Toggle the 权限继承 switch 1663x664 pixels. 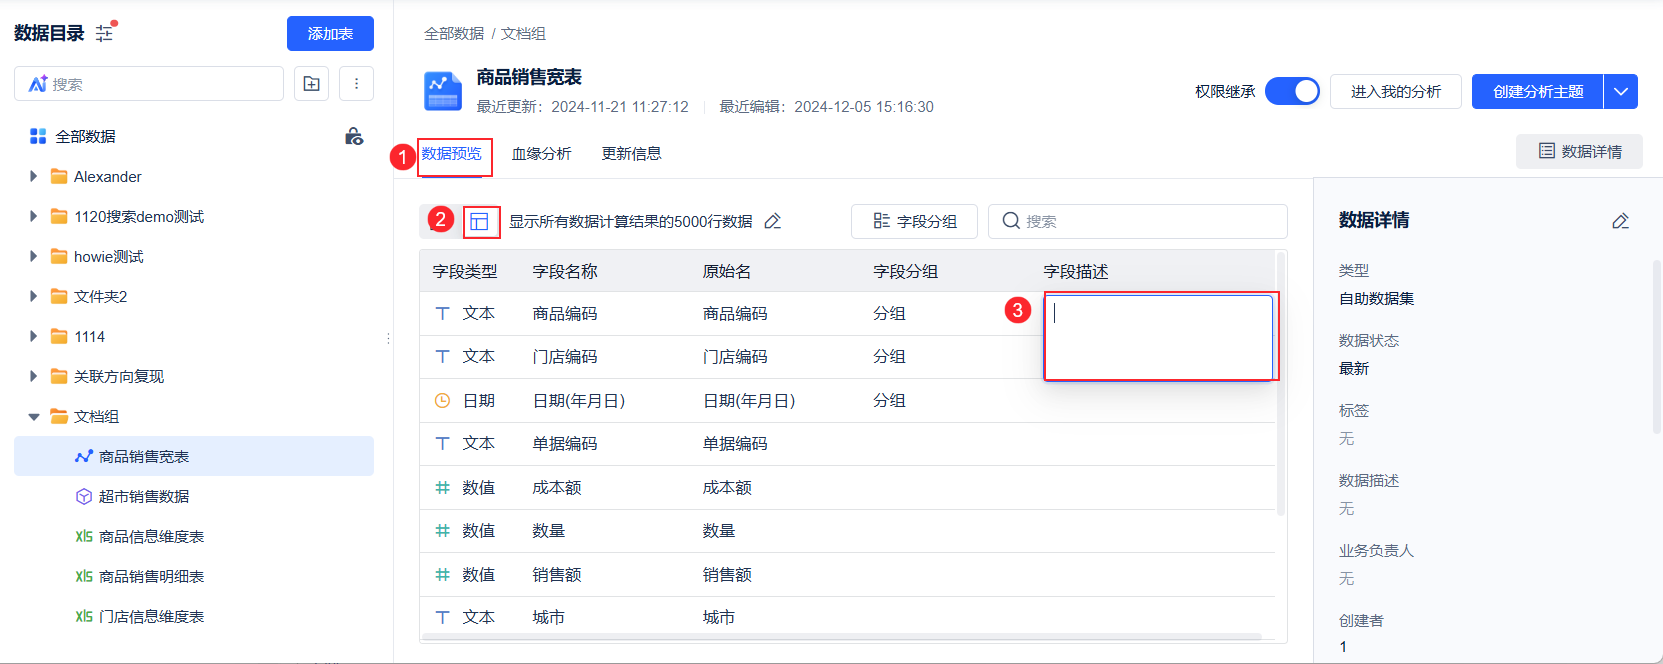[1292, 91]
